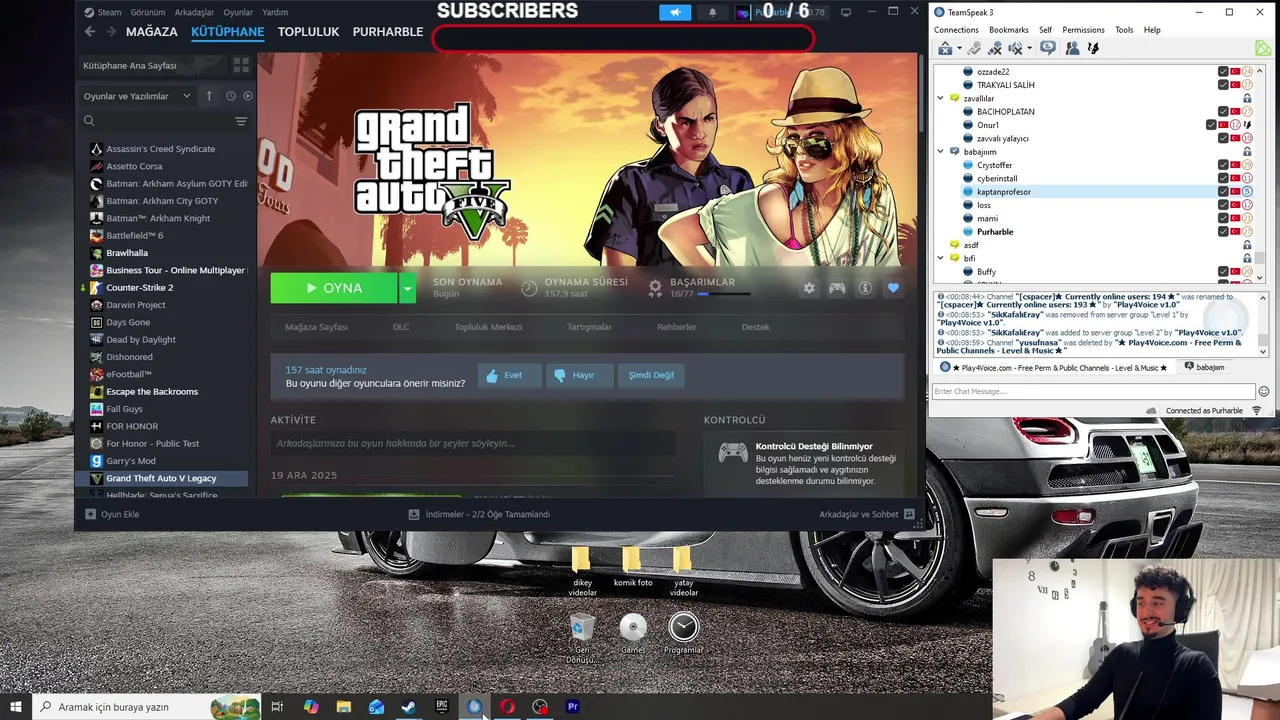Click TeamSpeak subscribe channels chat icon
This screenshot has width=1280, height=720.
pos(1048,48)
